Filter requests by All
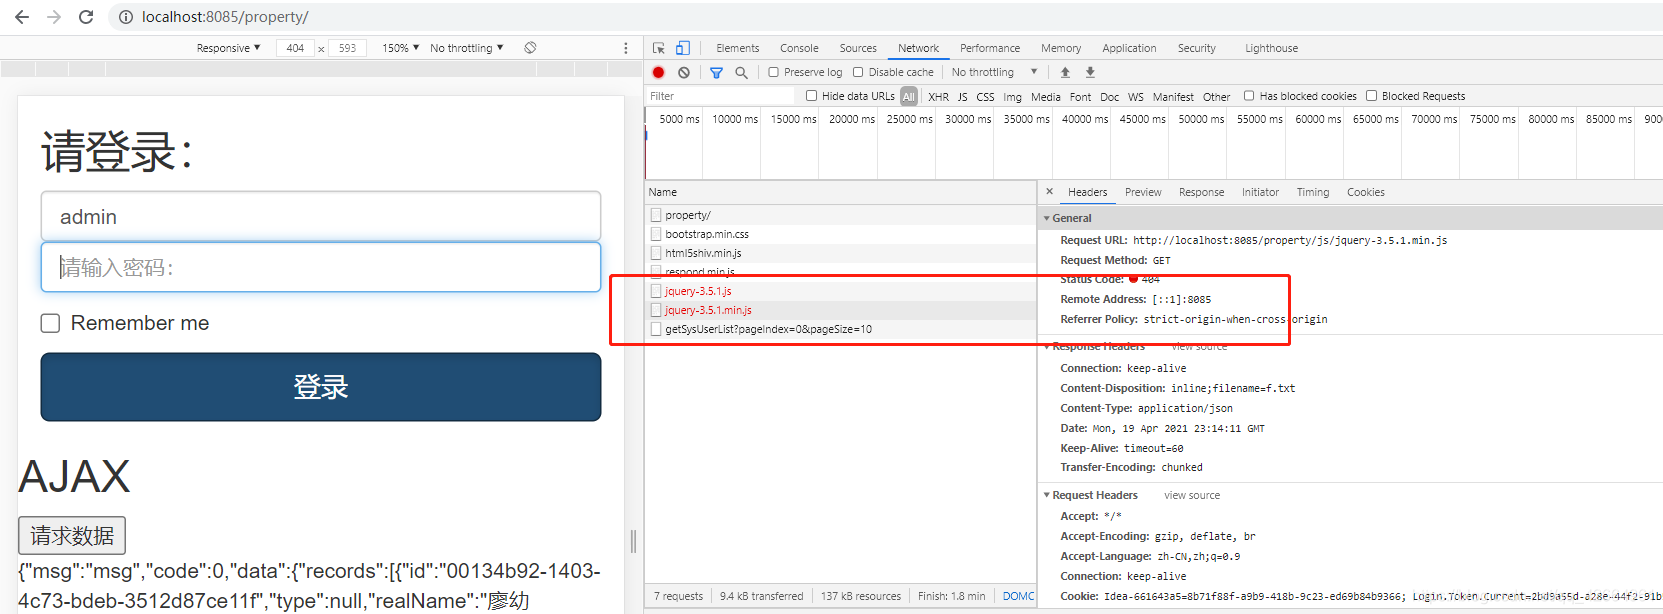Screen dimensions: 1663x614 [908, 97]
